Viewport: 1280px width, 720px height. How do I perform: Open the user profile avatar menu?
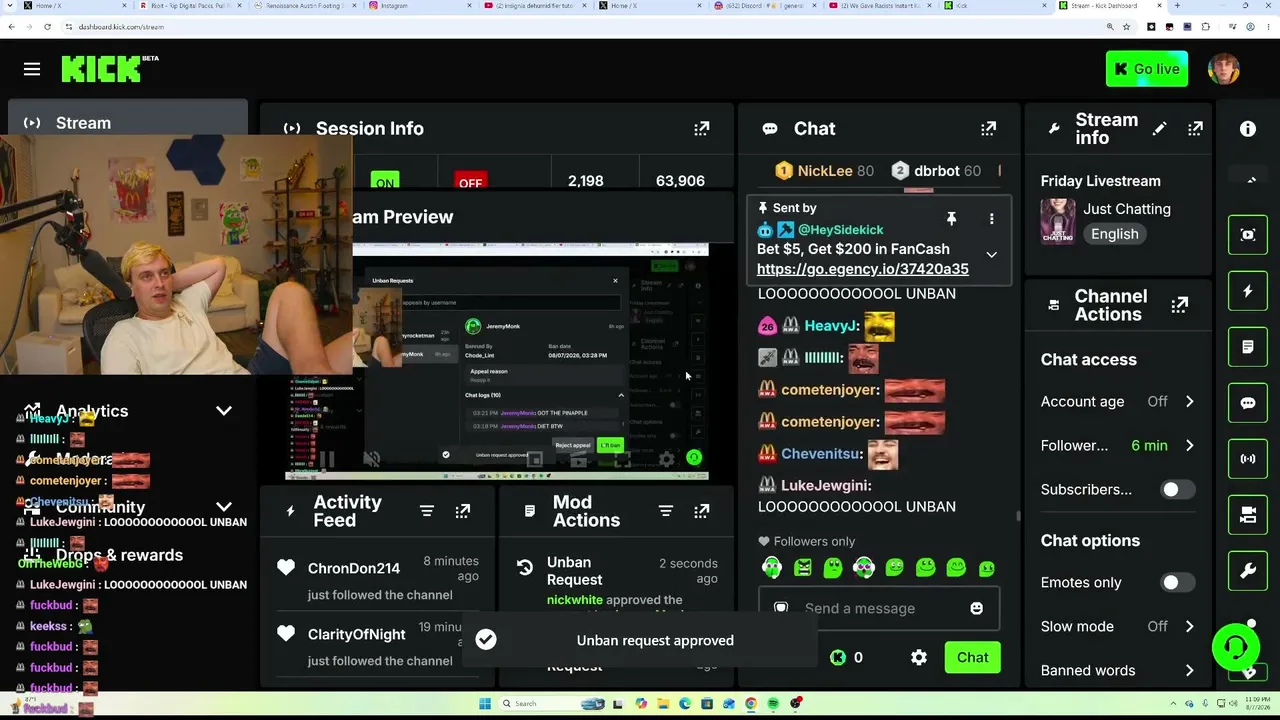pos(1223,69)
